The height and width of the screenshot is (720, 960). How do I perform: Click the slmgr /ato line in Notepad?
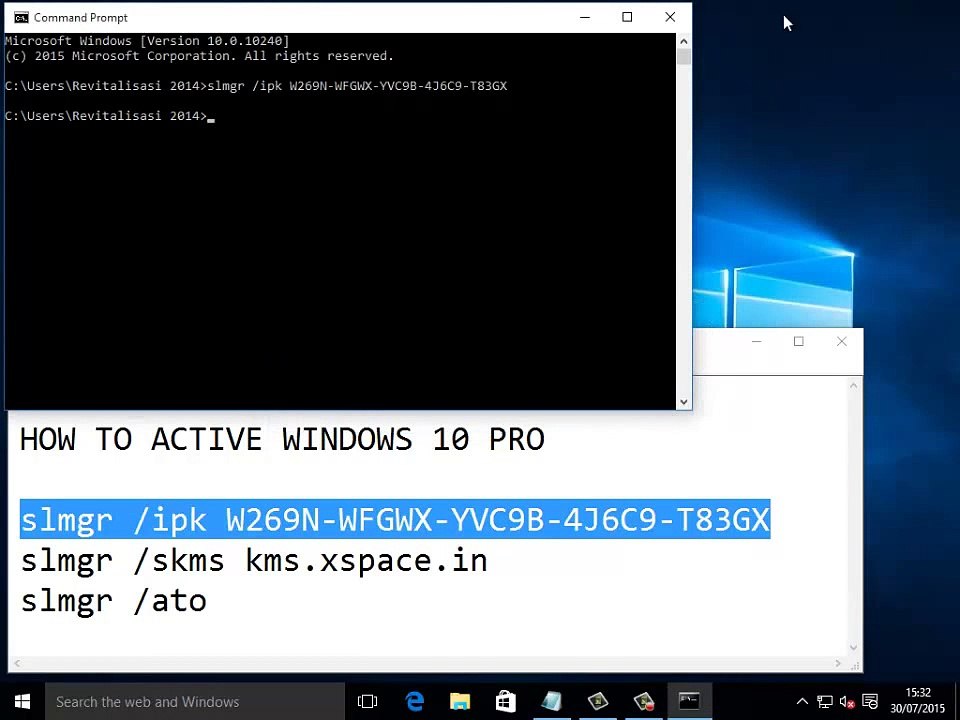coord(114,601)
